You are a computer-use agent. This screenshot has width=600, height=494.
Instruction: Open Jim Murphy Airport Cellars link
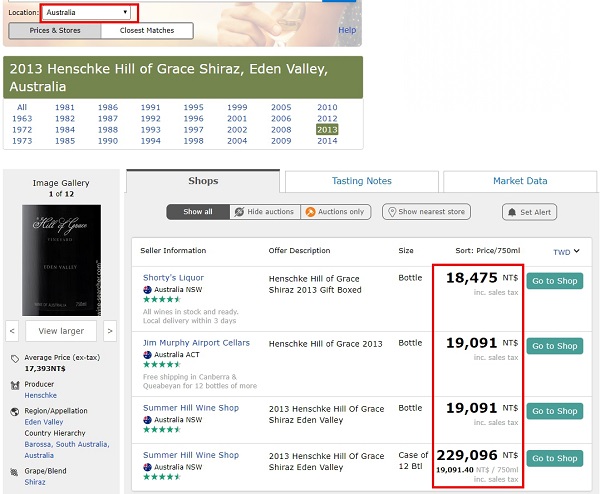pos(196,343)
